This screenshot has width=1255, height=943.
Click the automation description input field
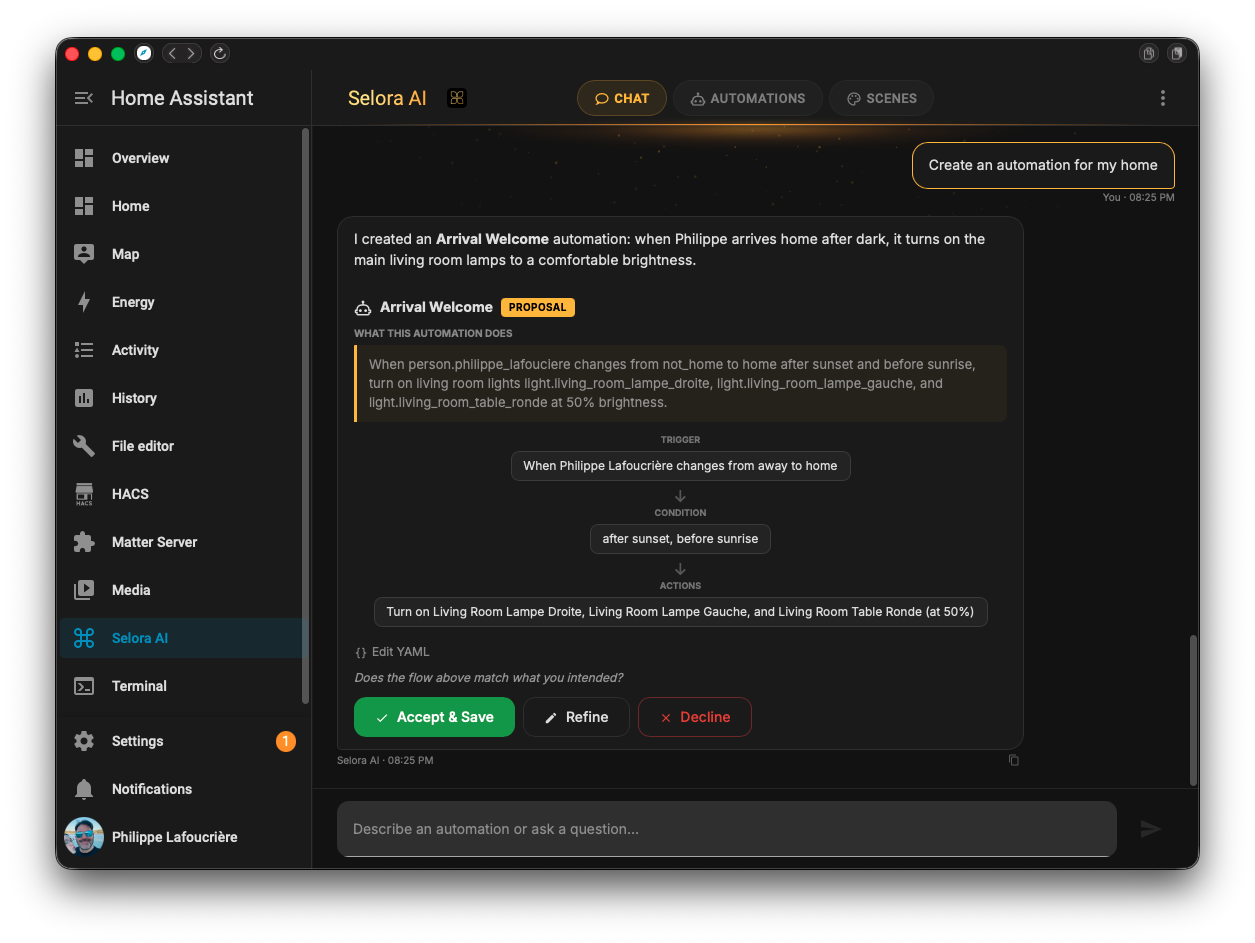pyautogui.click(x=700, y=829)
